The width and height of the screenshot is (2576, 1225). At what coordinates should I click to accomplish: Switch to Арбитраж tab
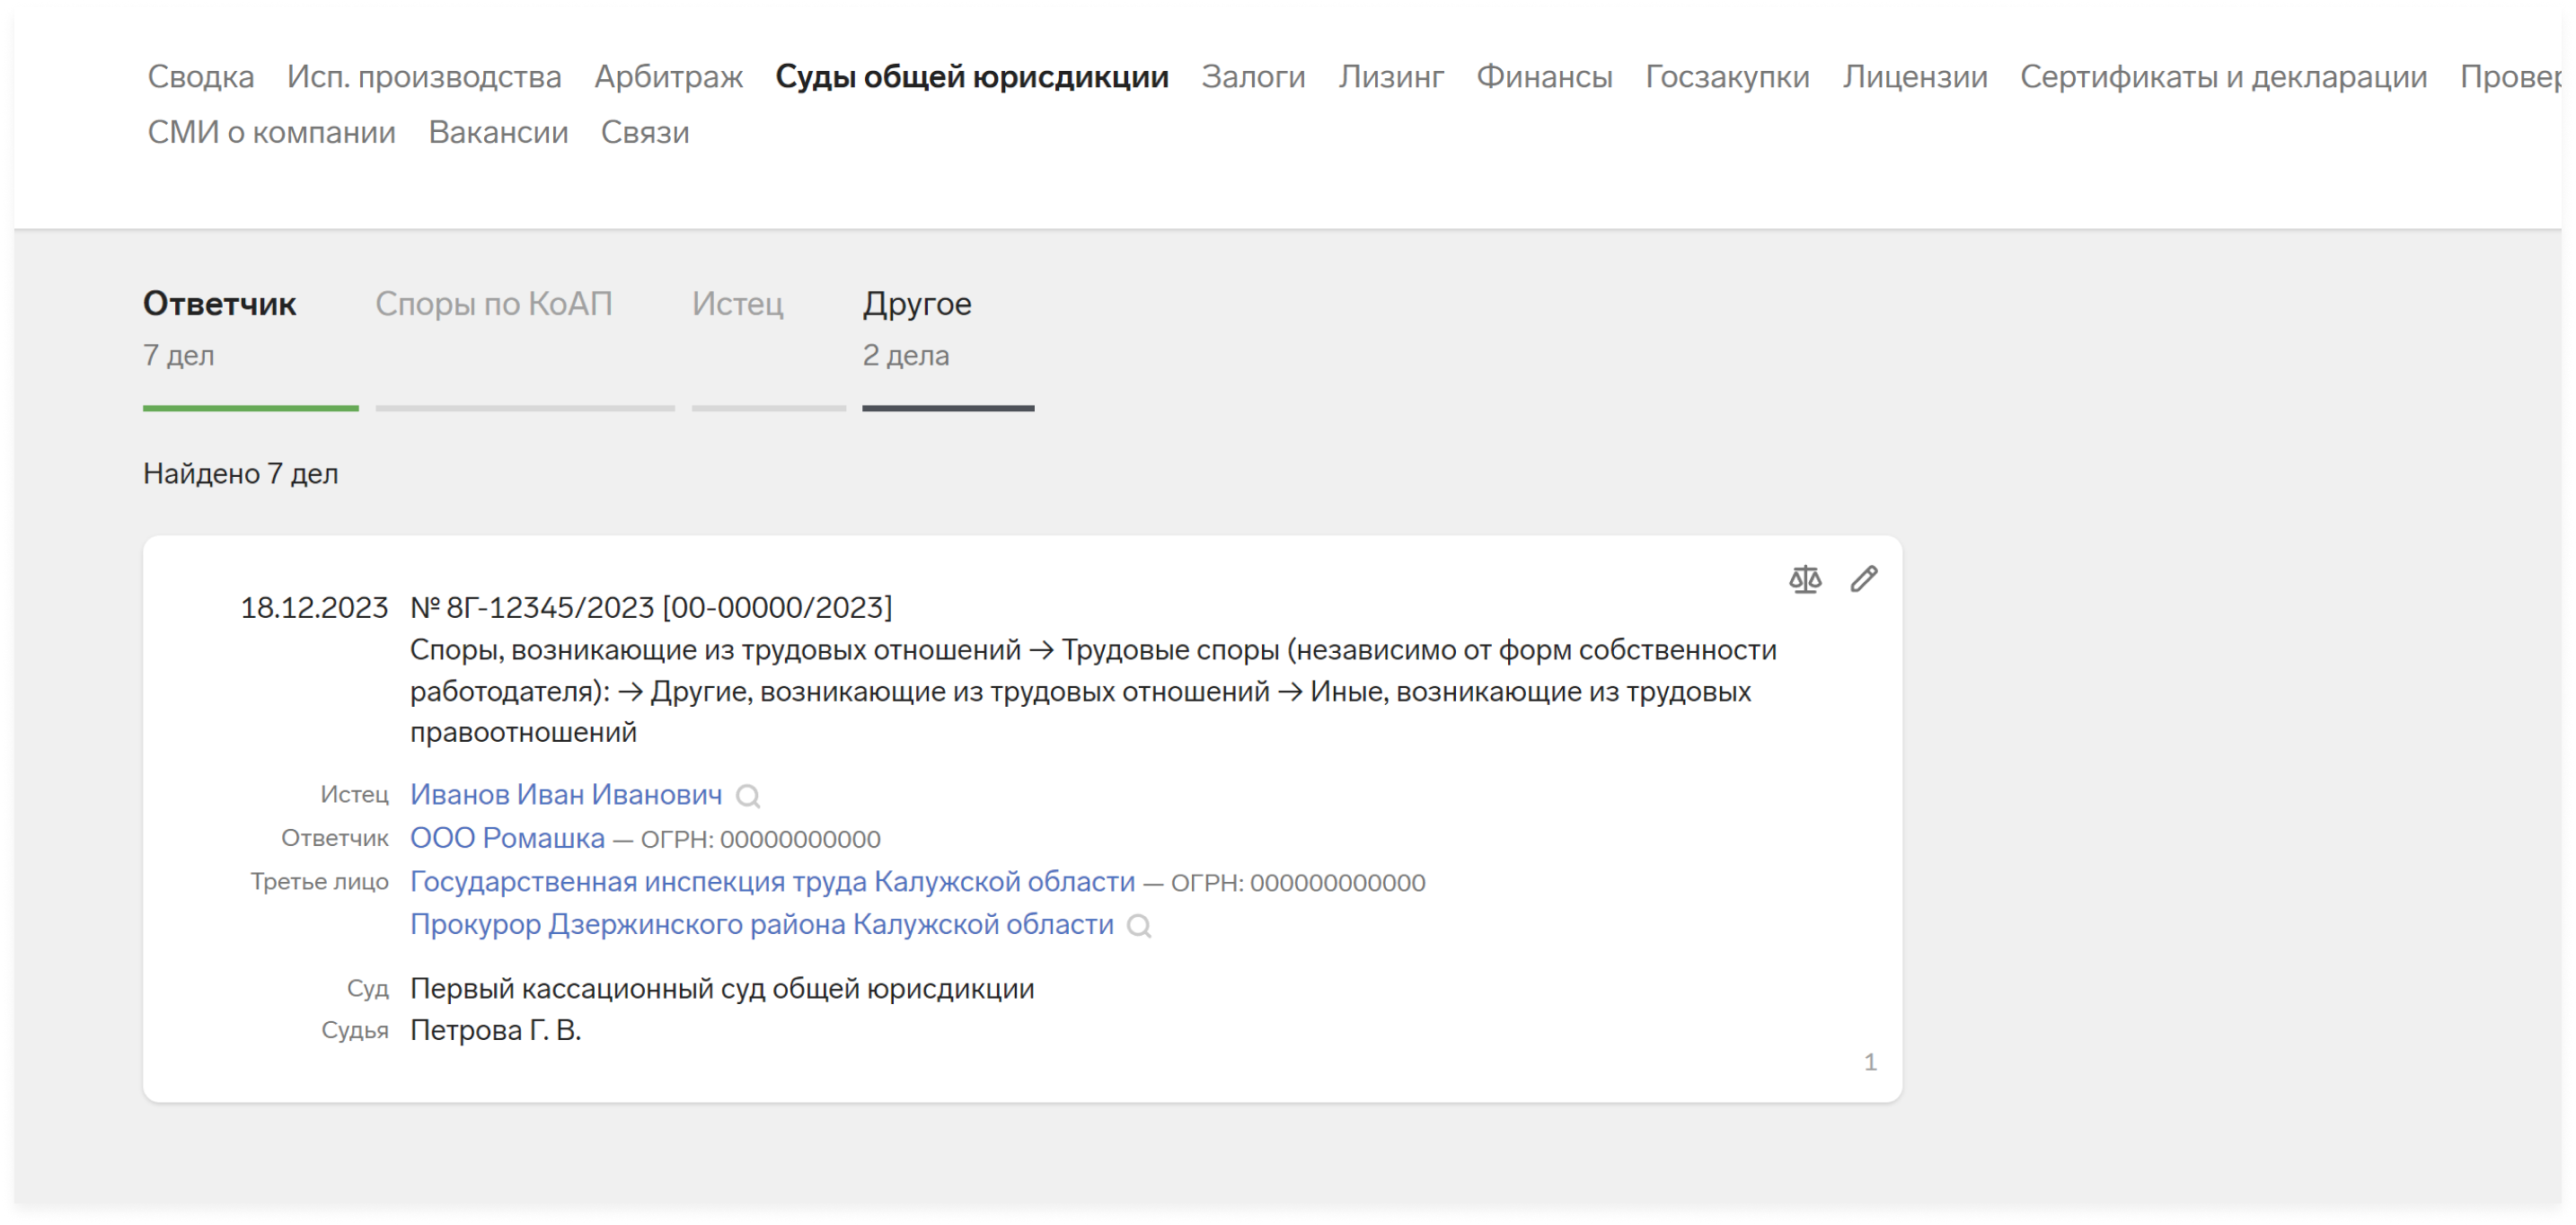pyautogui.click(x=669, y=77)
